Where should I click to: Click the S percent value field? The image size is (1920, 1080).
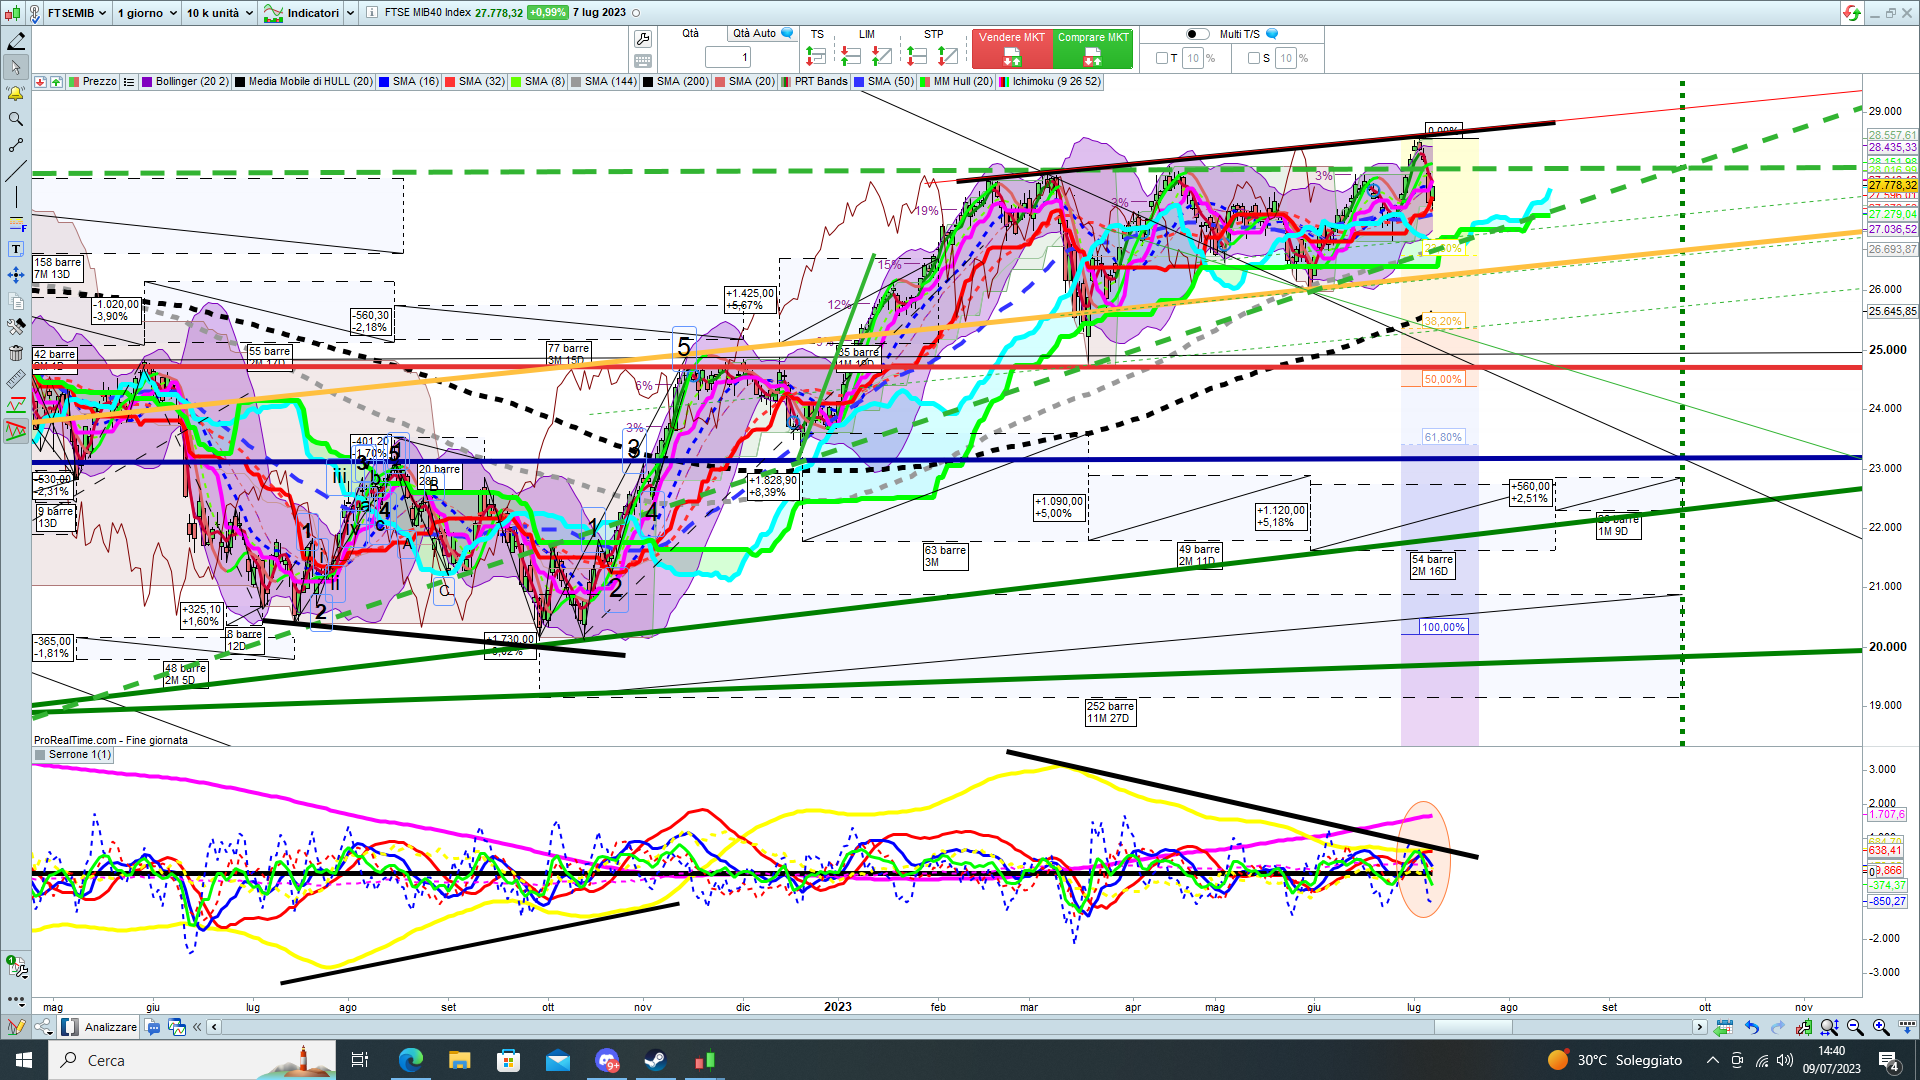click(1286, 58)
